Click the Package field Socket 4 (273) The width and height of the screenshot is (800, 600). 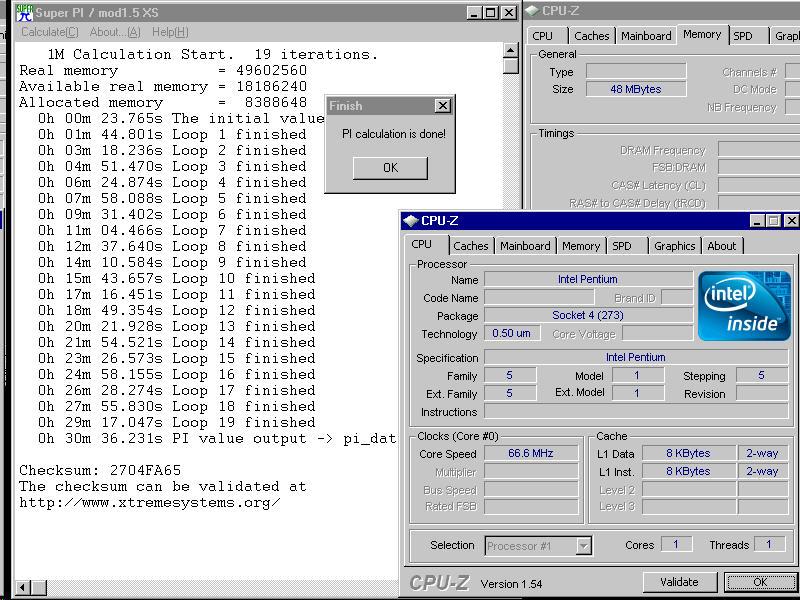[x=588, y=315]
